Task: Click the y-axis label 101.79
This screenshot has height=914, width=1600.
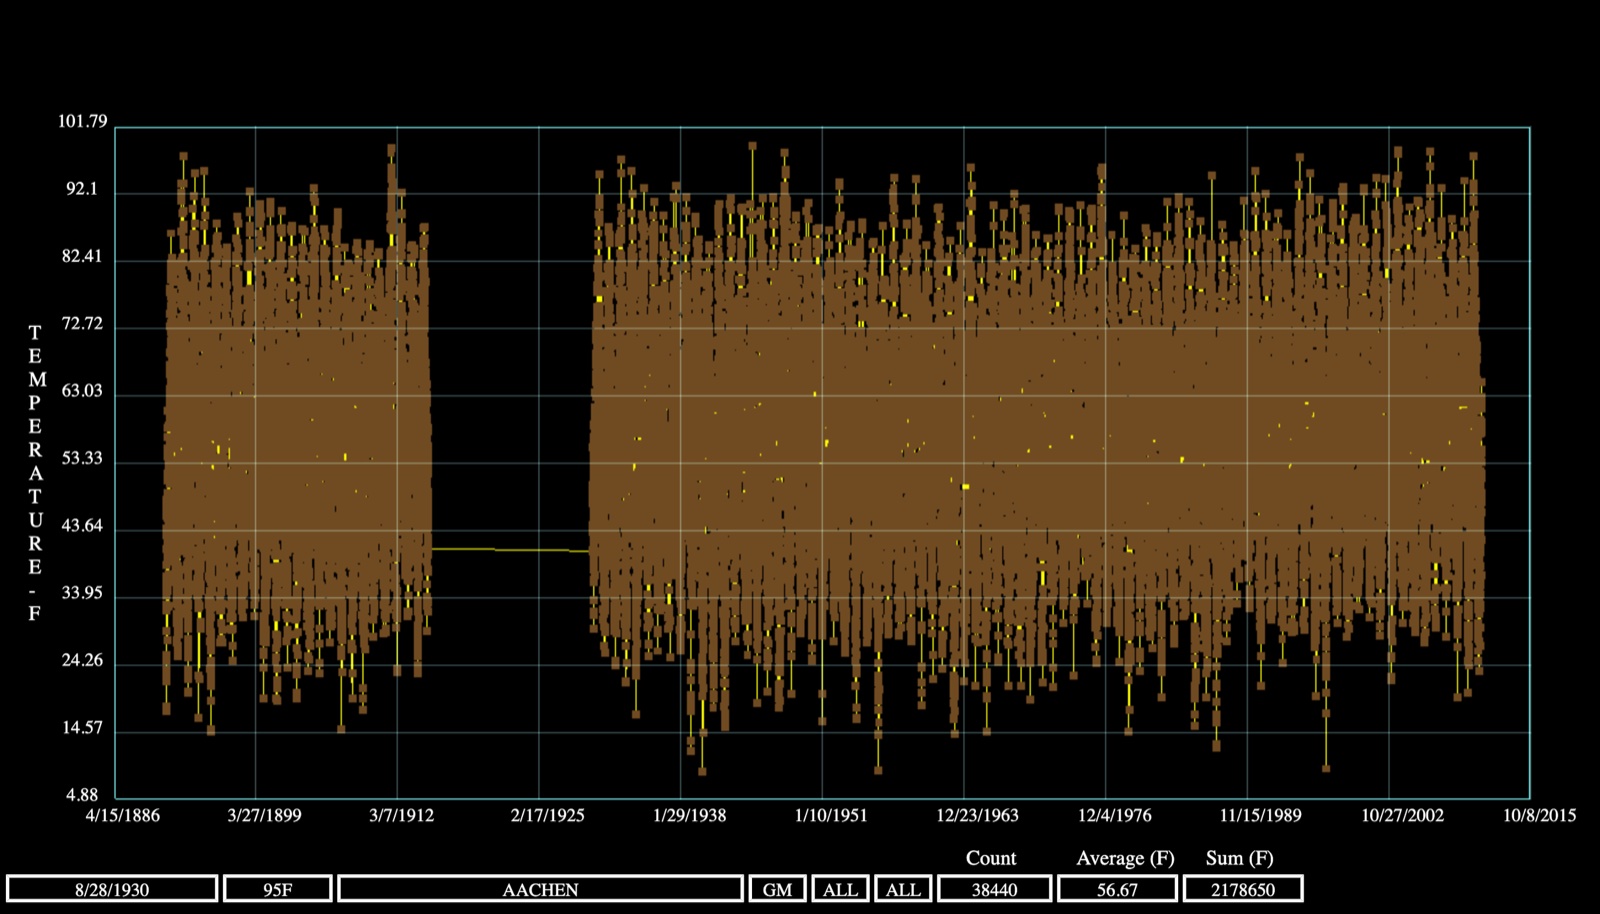Action: pos(82,122)
